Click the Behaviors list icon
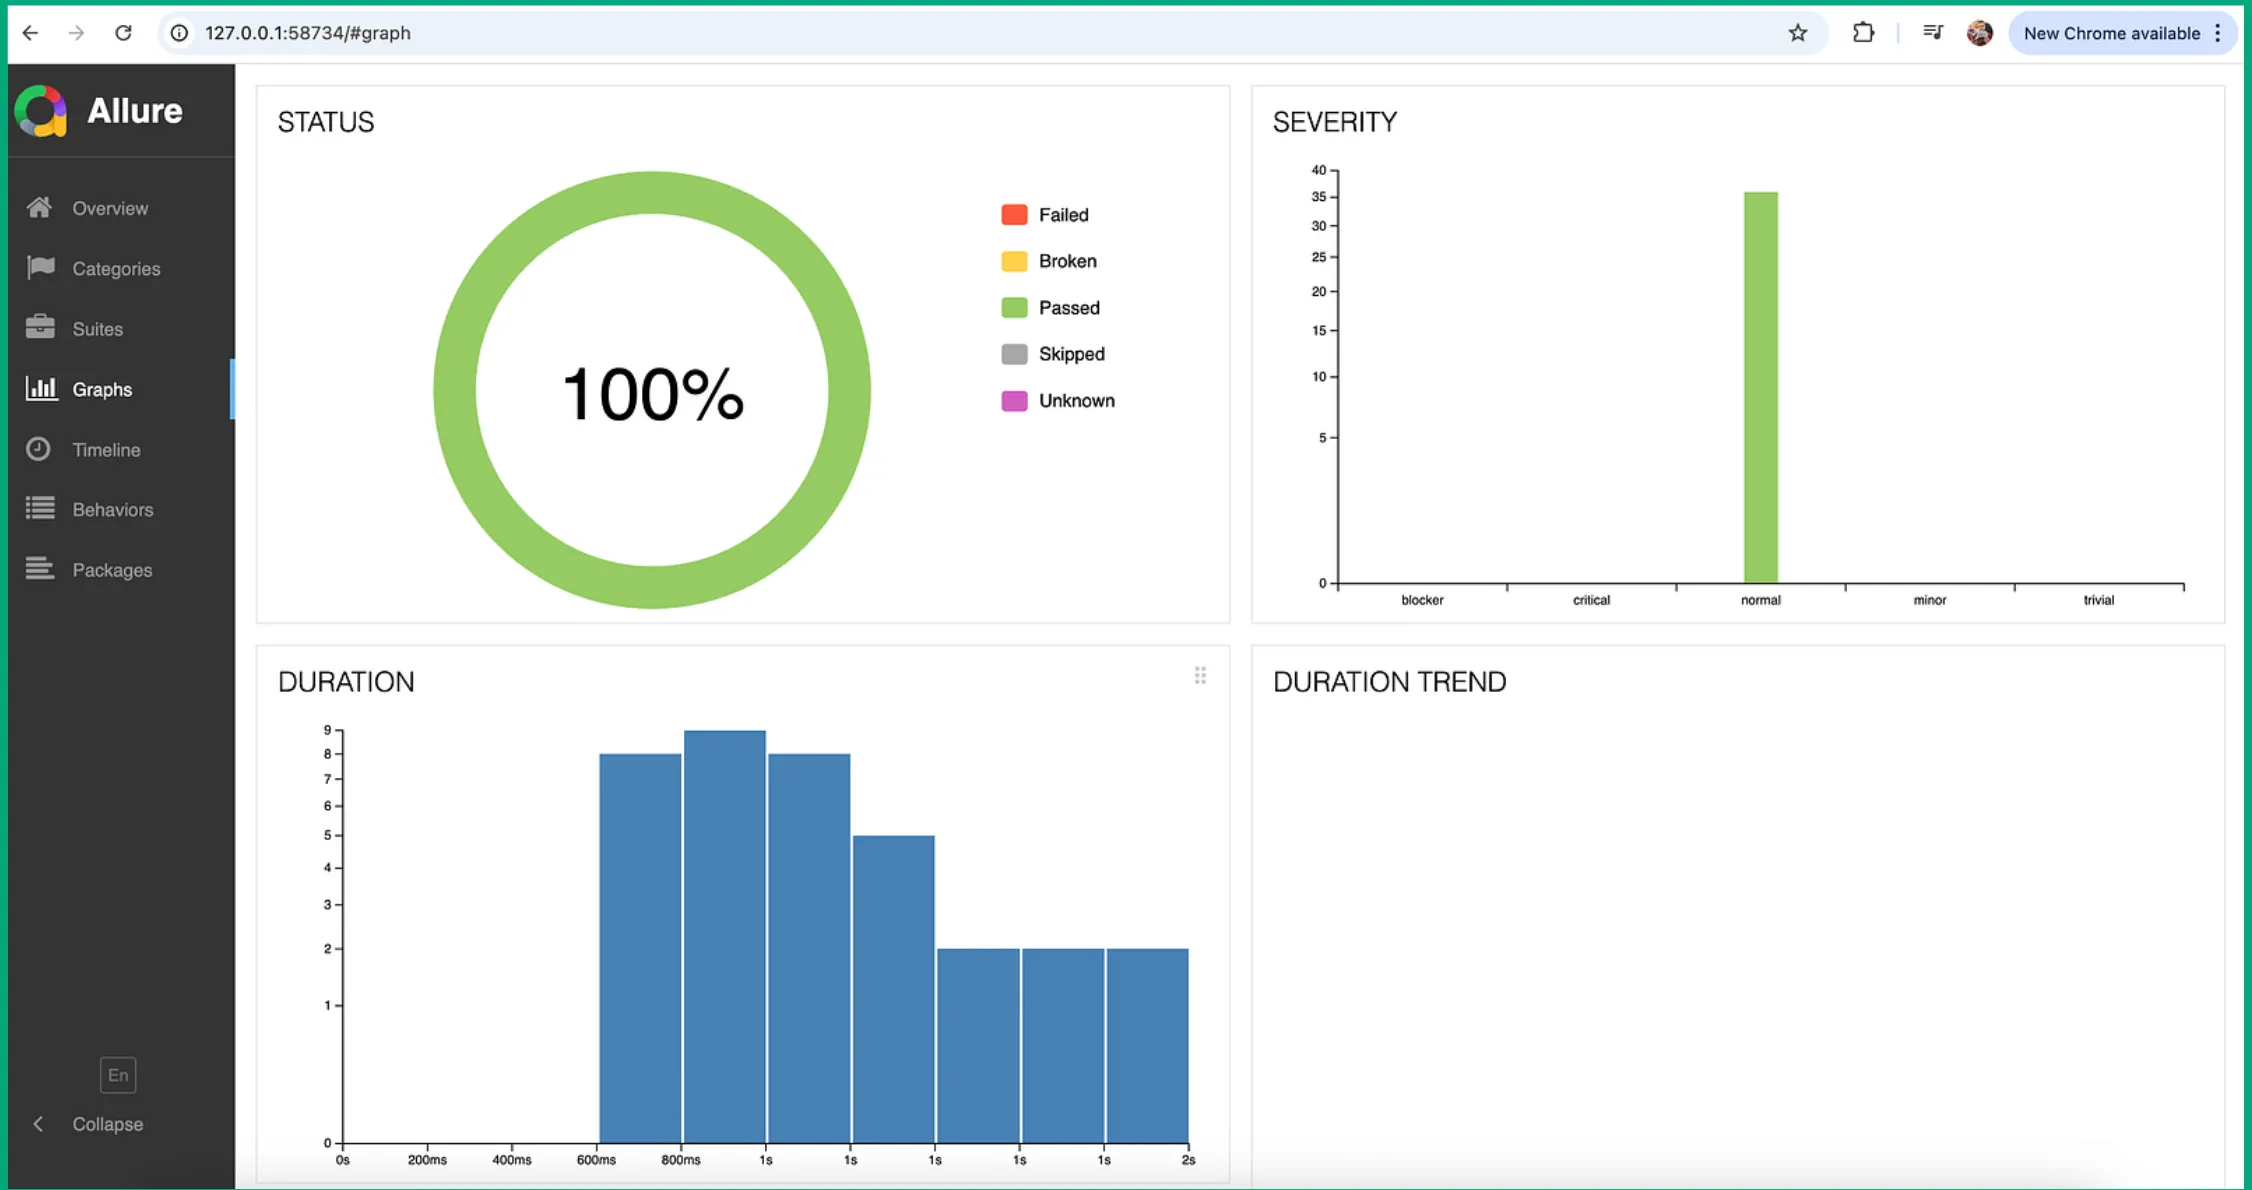The height and width of the screenshot is (1190, 2252). (40, 509)
